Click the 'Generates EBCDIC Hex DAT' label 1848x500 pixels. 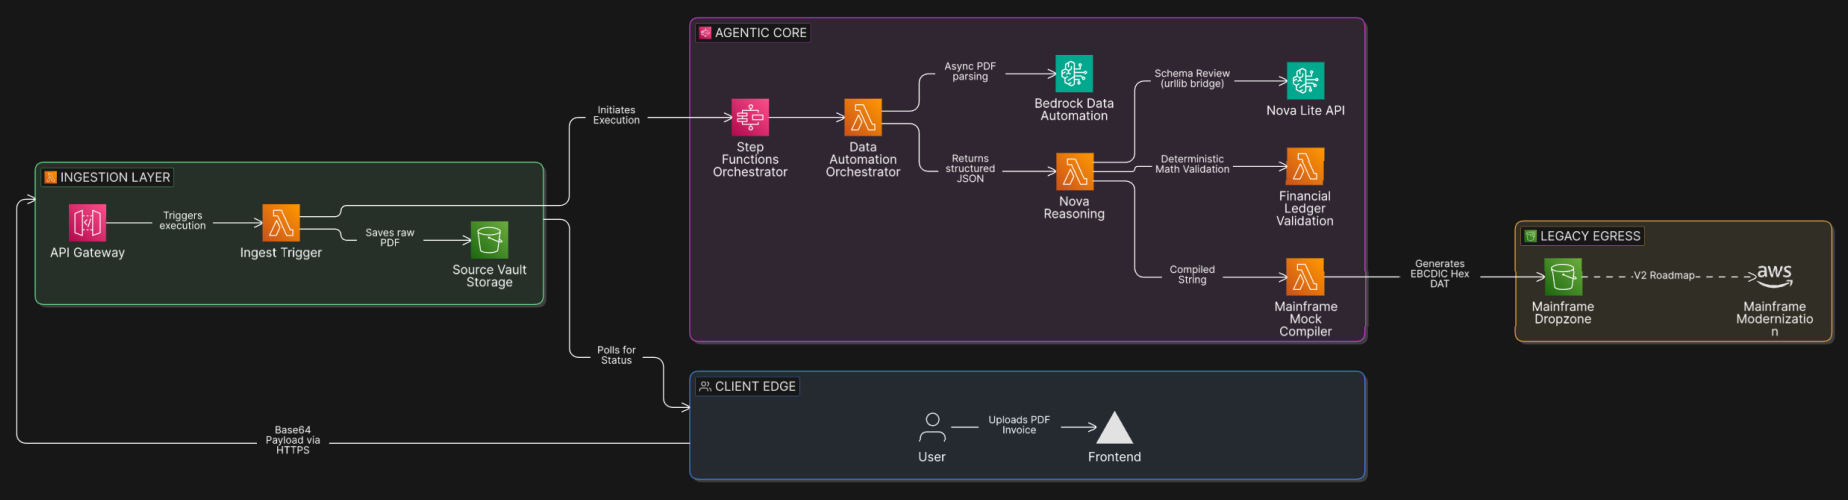pos(1440,274)
